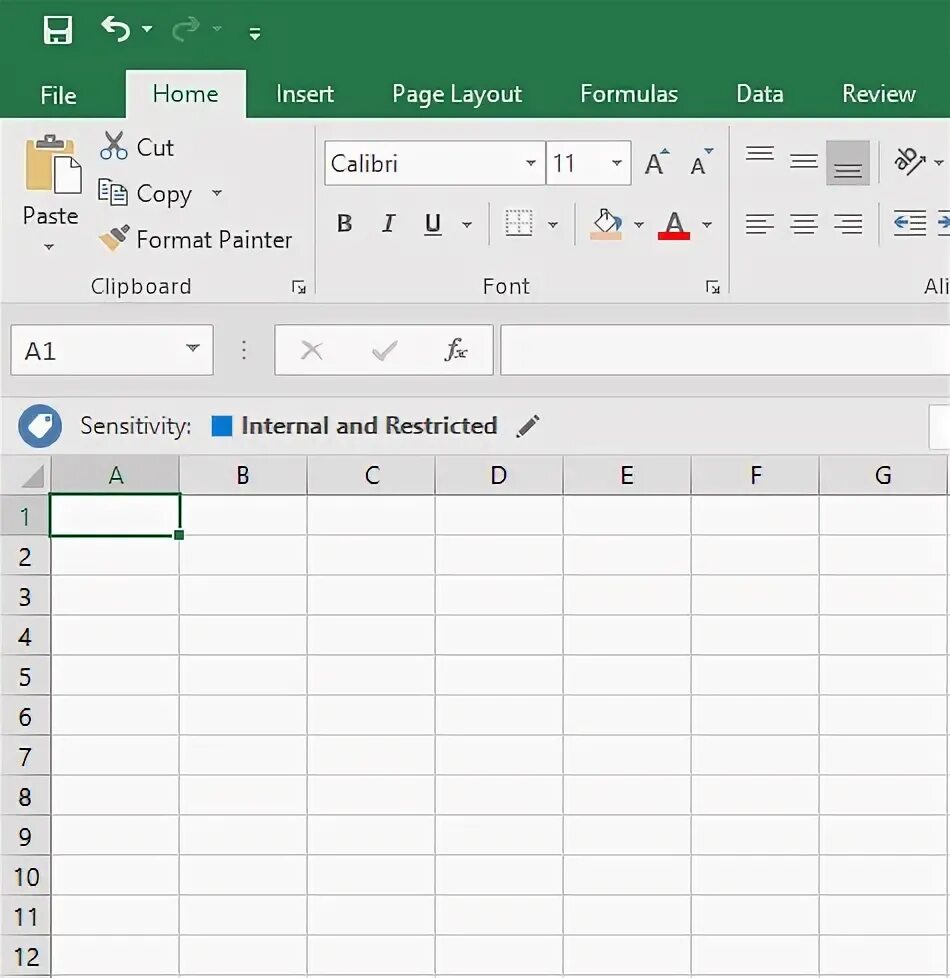This screenshot has height=978, width=950.
Task: Toggle bold formatting
Action: click(x=344, y=223)
